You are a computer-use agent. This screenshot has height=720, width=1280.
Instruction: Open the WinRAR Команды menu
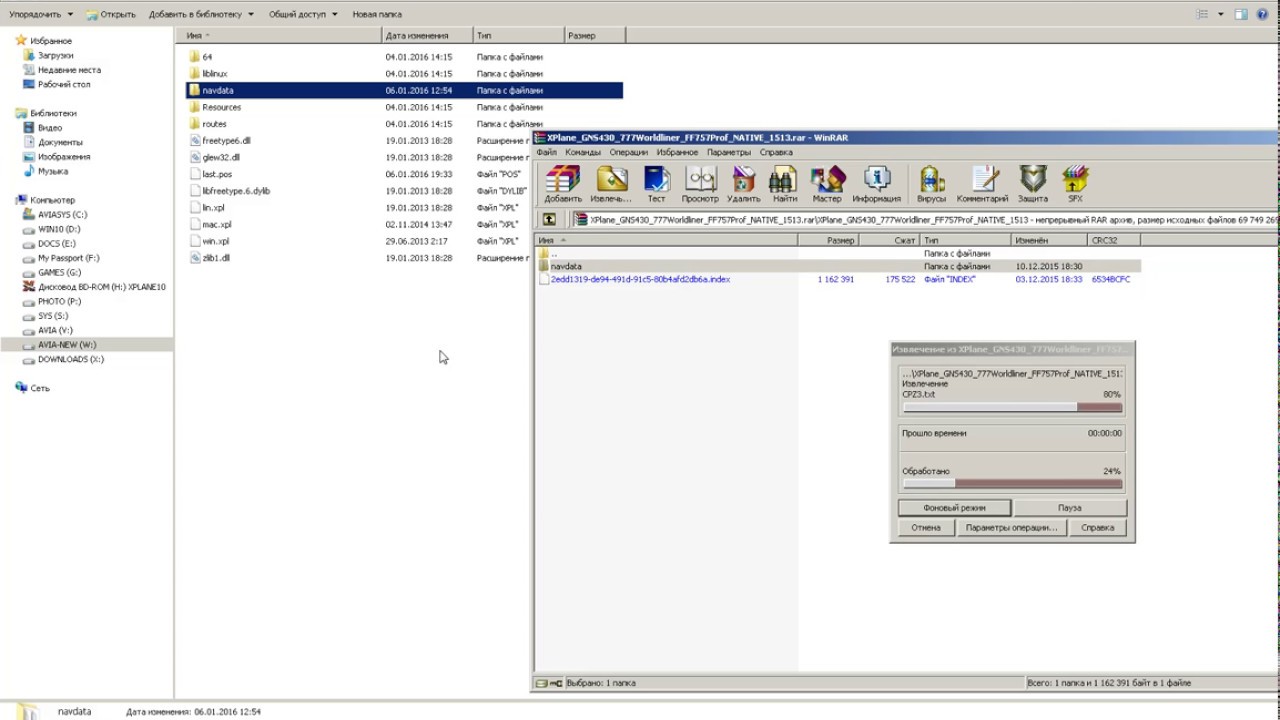click(x=582, y=152)
